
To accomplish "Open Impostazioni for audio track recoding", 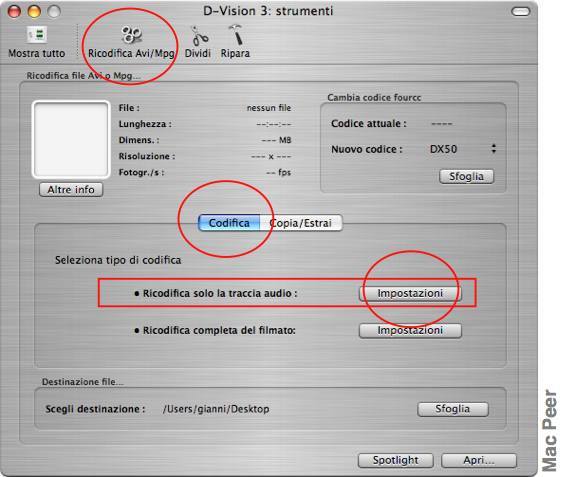I will point(410,293).
